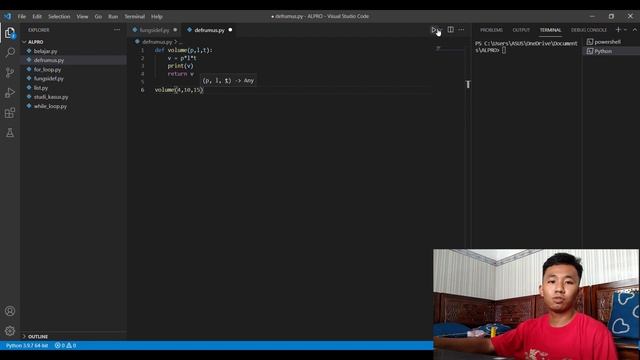
Task: Switch to the Terminal panel tab
Action: tap(550, 30)
